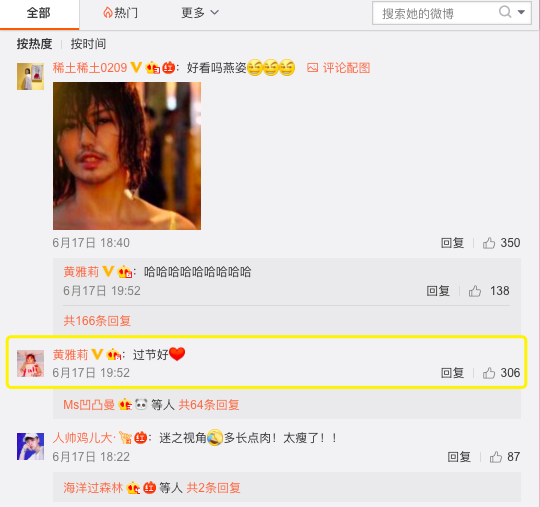542x507 pixels.
Task: Open 黄雅莉's profile avatar
Action: [30, 363]
